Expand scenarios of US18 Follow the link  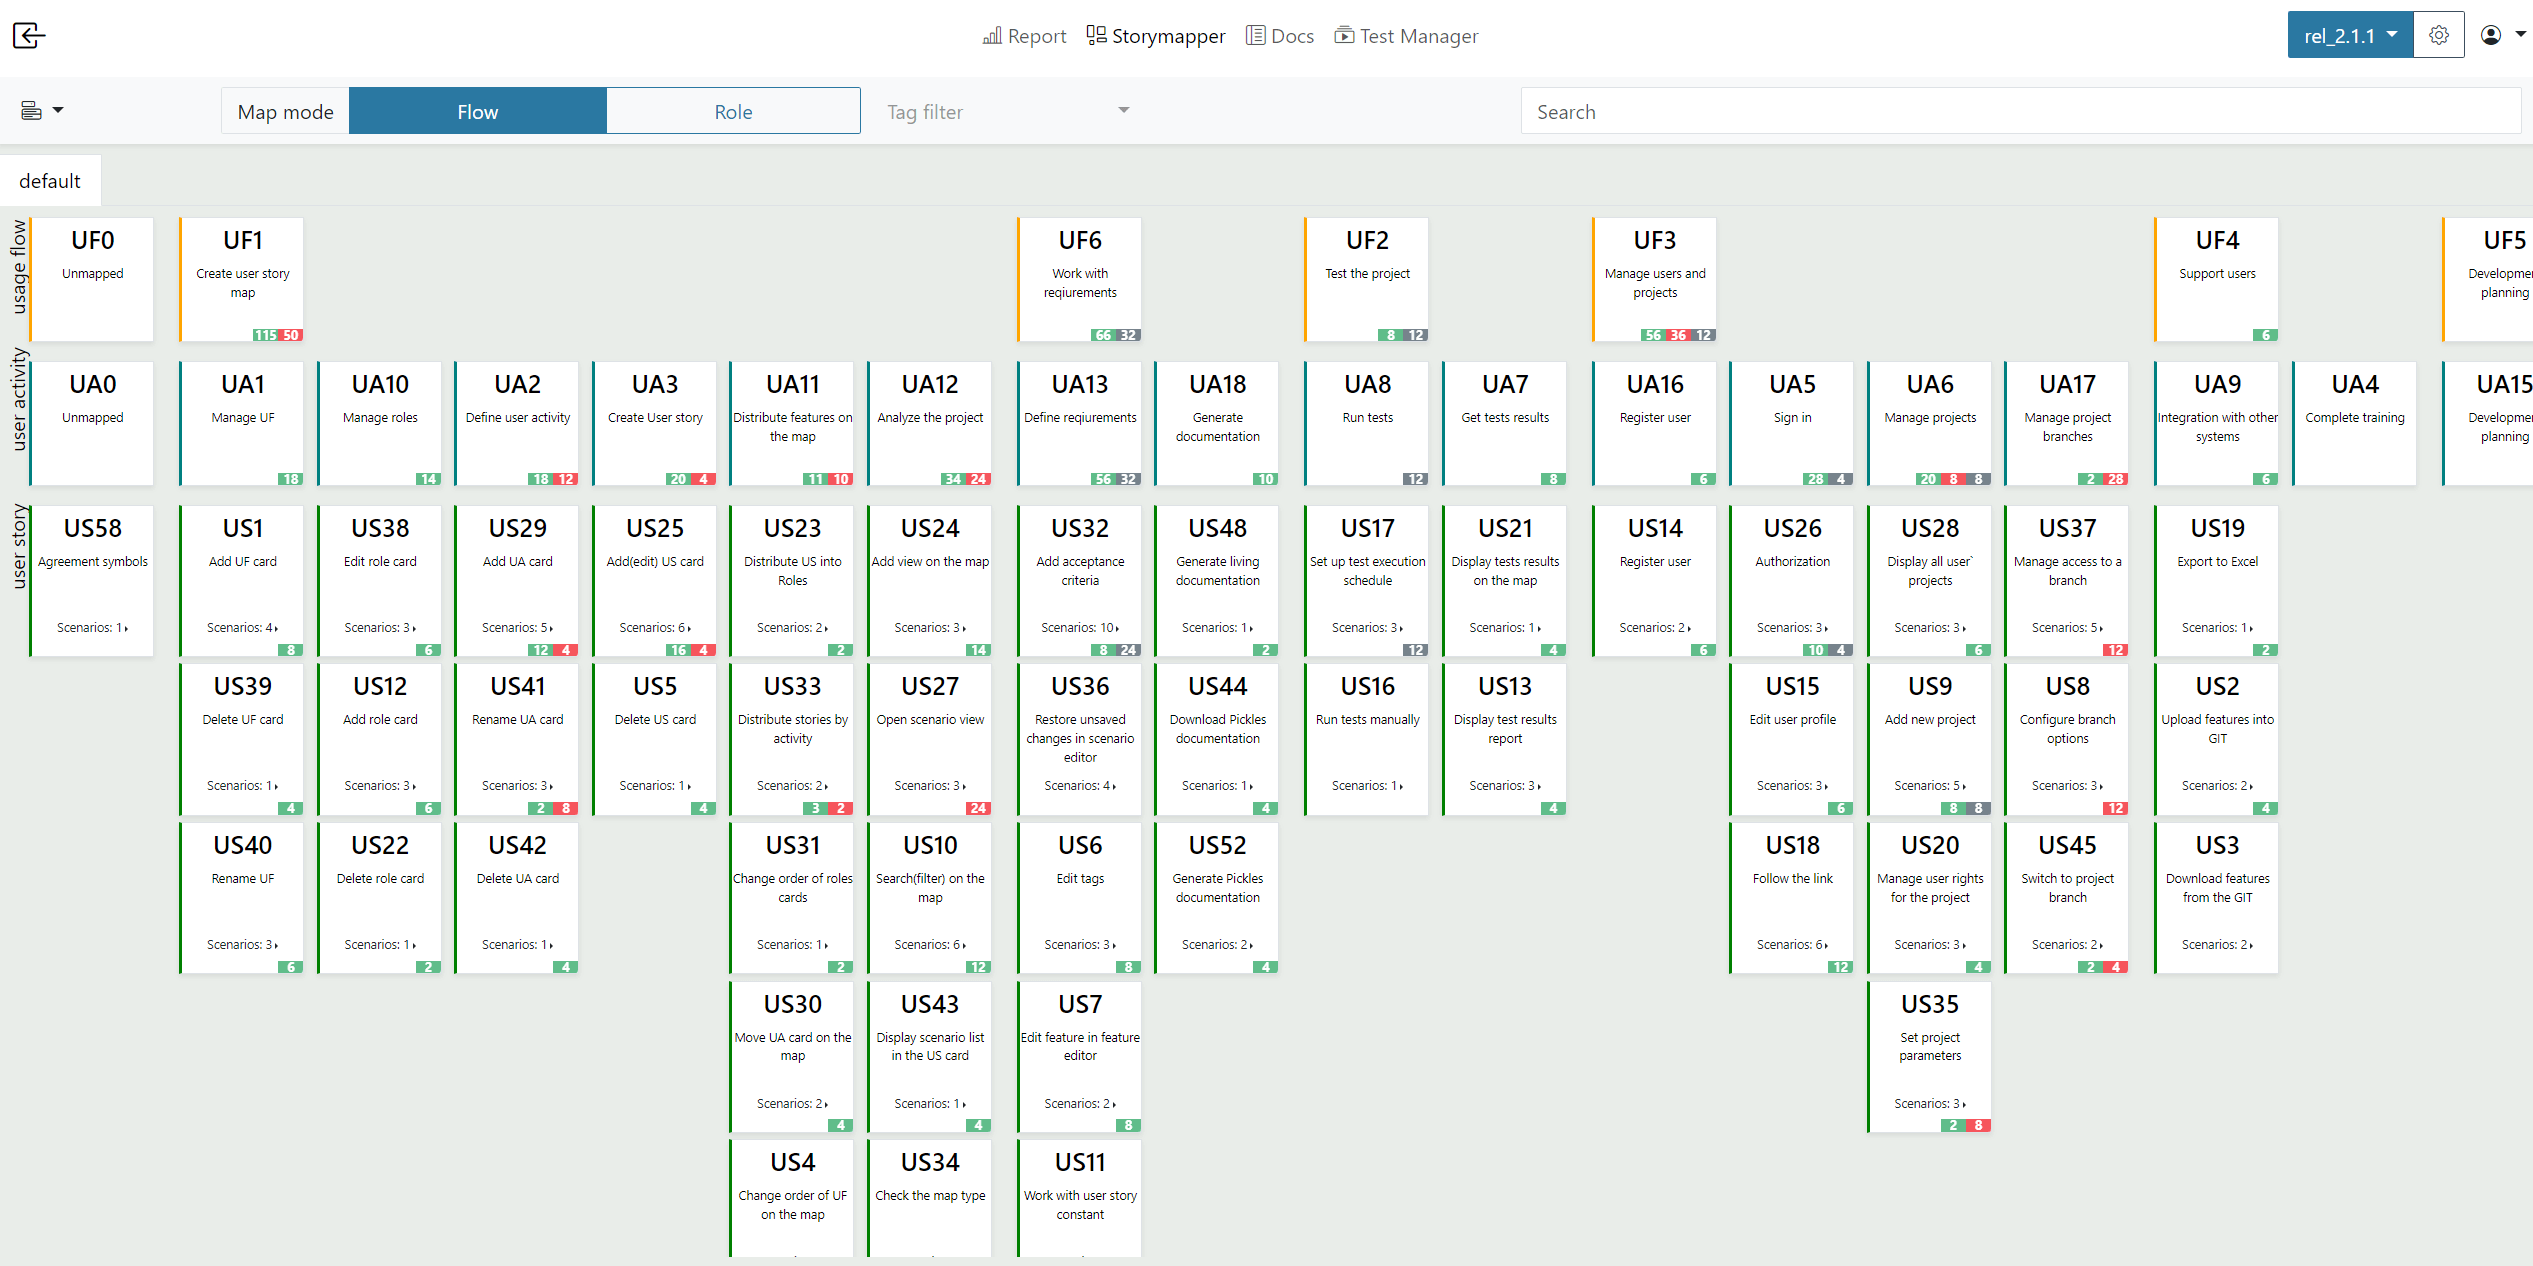tap(1793, 945)
